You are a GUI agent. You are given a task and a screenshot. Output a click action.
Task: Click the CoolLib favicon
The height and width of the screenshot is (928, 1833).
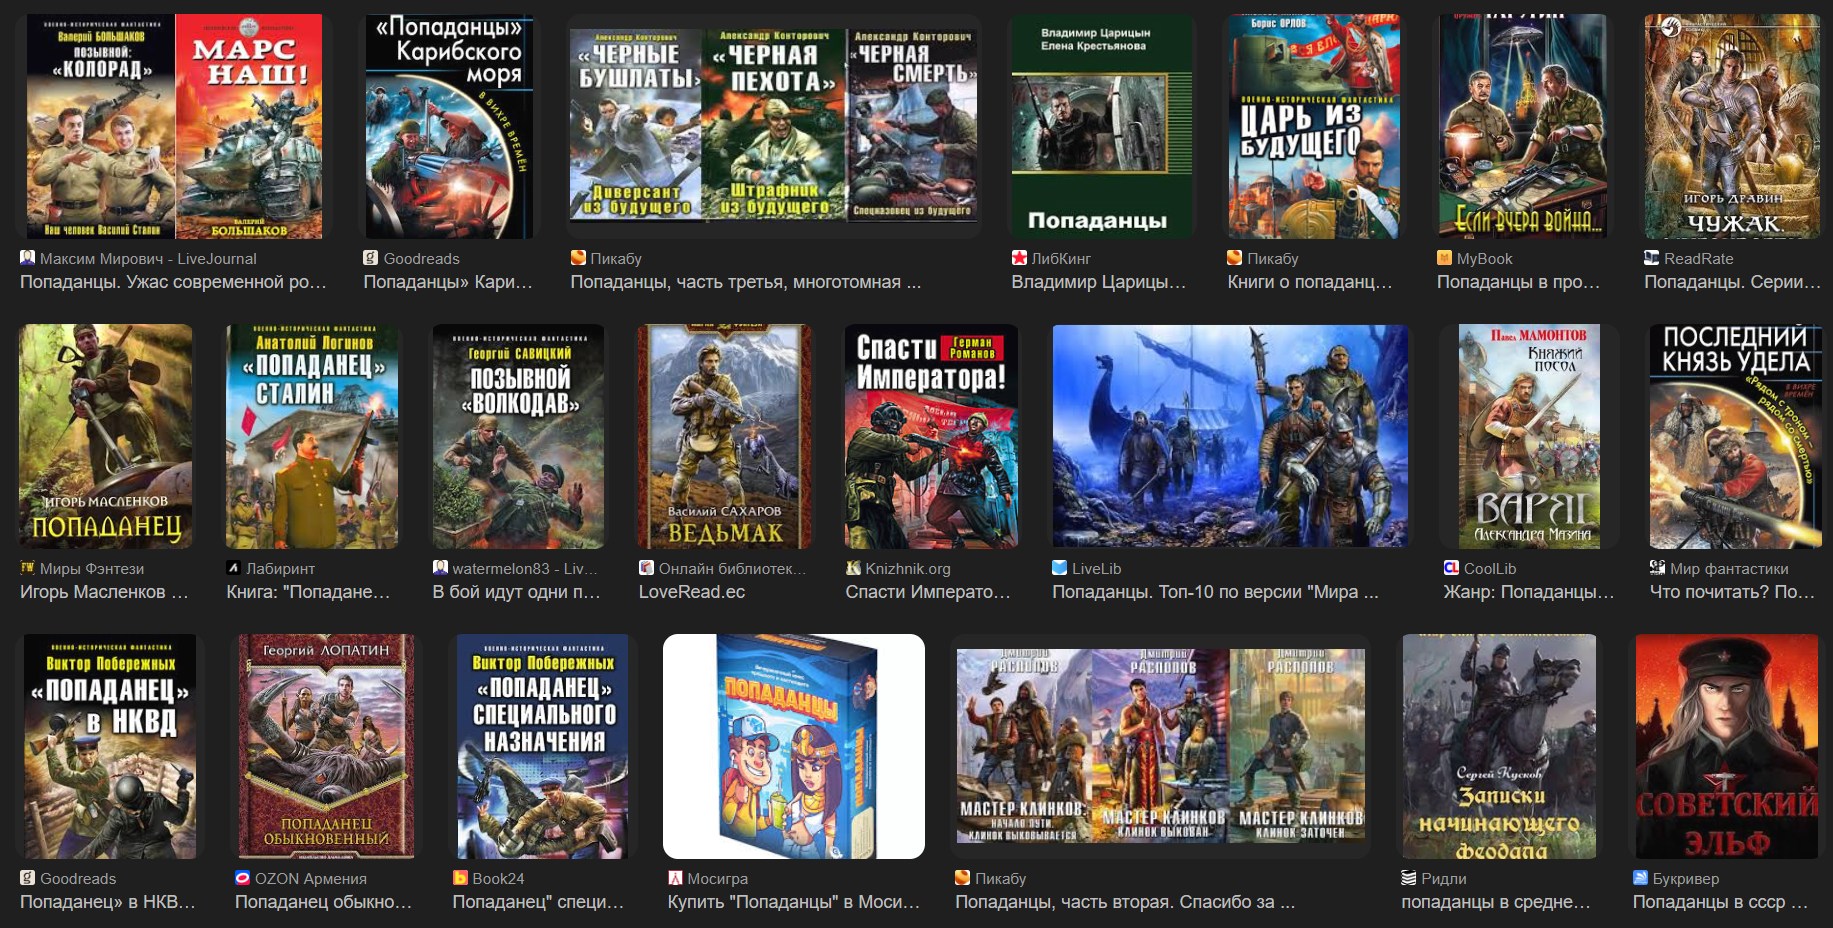click(x=1451, y=568)
